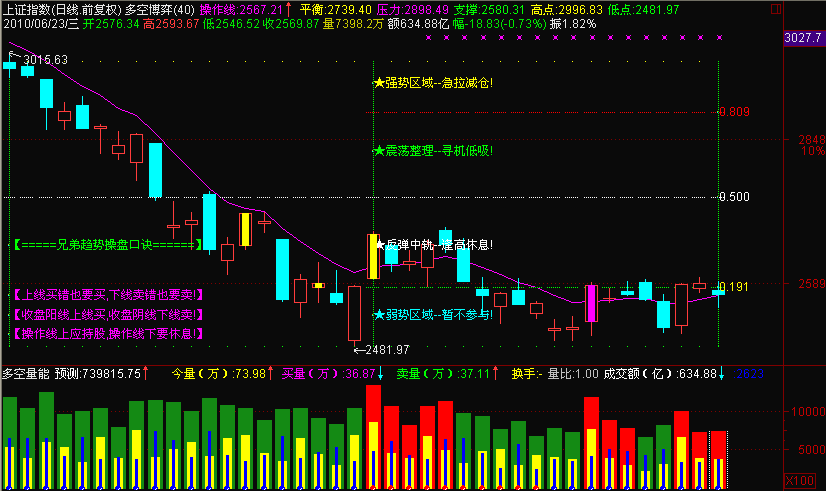Click the 支撑:2580.31 value

pyautogui.click(x=489, y=9)
